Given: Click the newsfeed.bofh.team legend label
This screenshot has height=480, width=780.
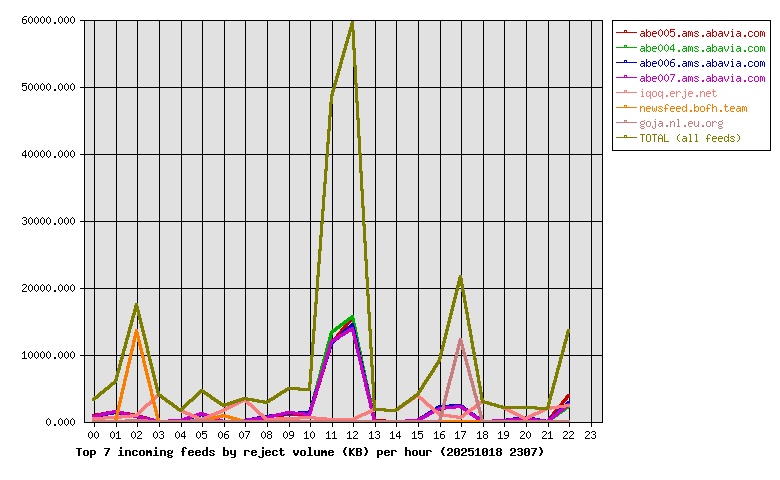Looking at the screenshot, I should coord(693,108).
